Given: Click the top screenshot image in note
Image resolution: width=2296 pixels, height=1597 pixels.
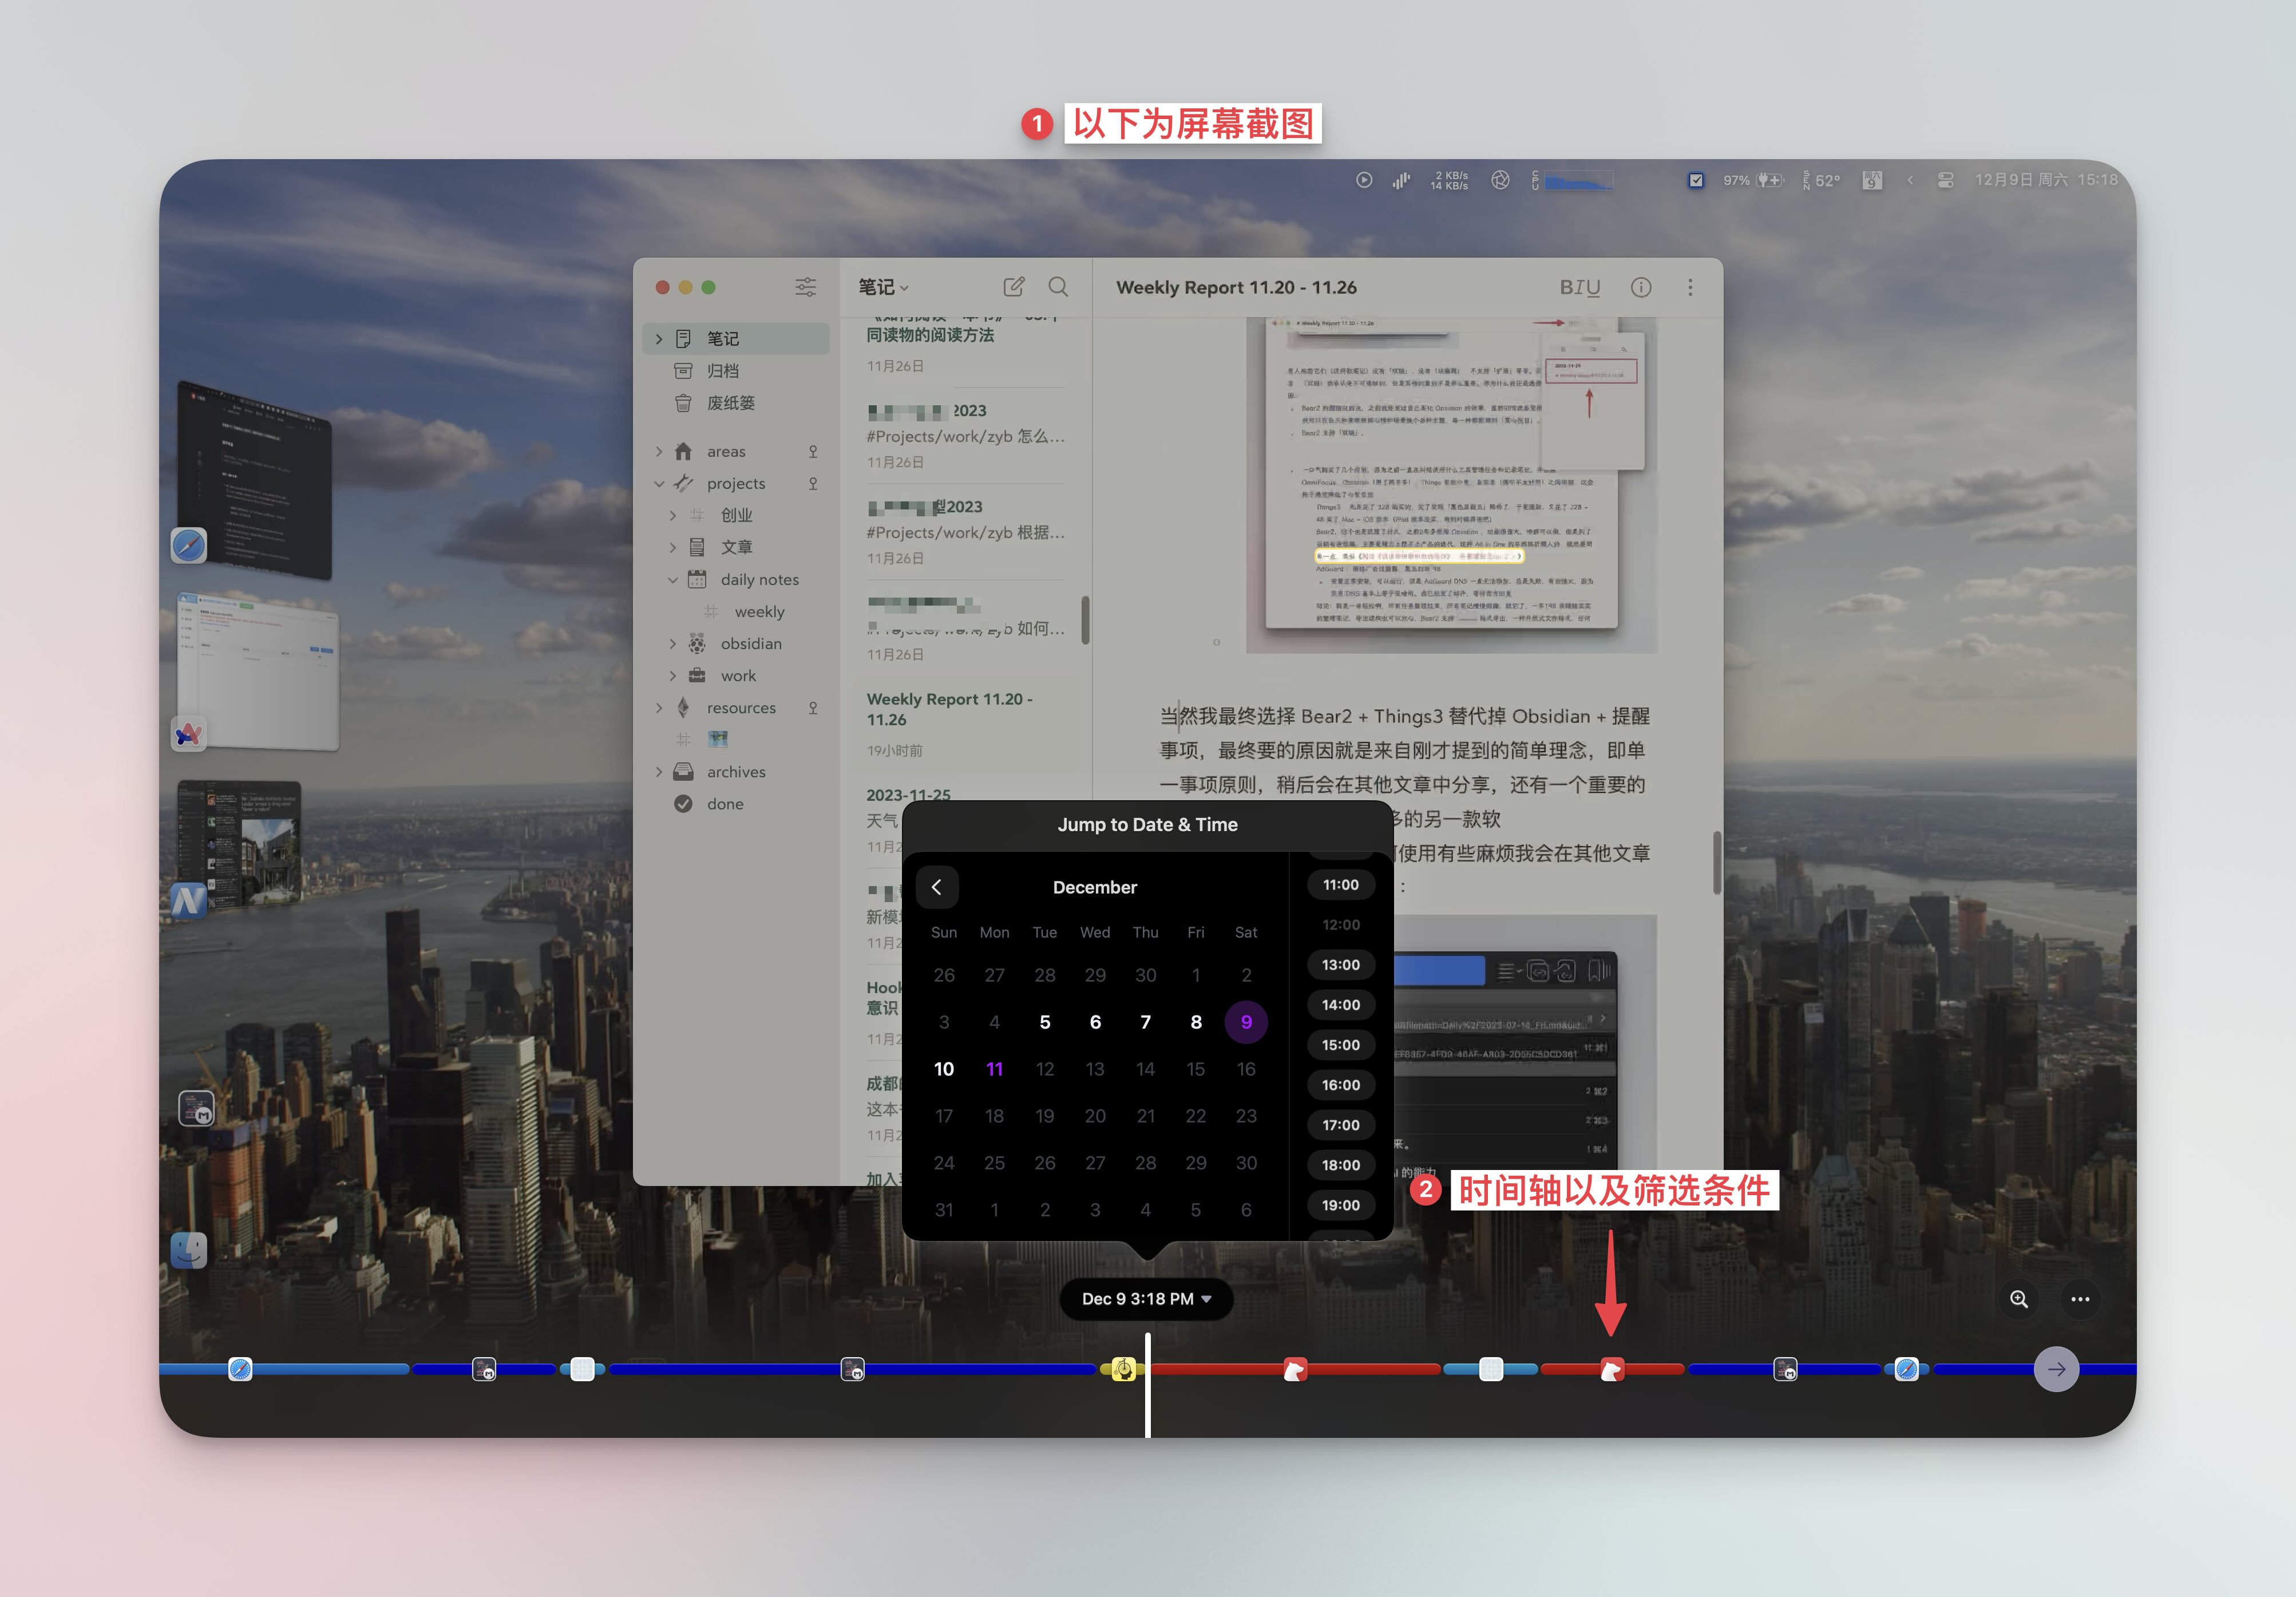Looking at the screenshot, I should pyautogui.click(x=1451, y=485).
